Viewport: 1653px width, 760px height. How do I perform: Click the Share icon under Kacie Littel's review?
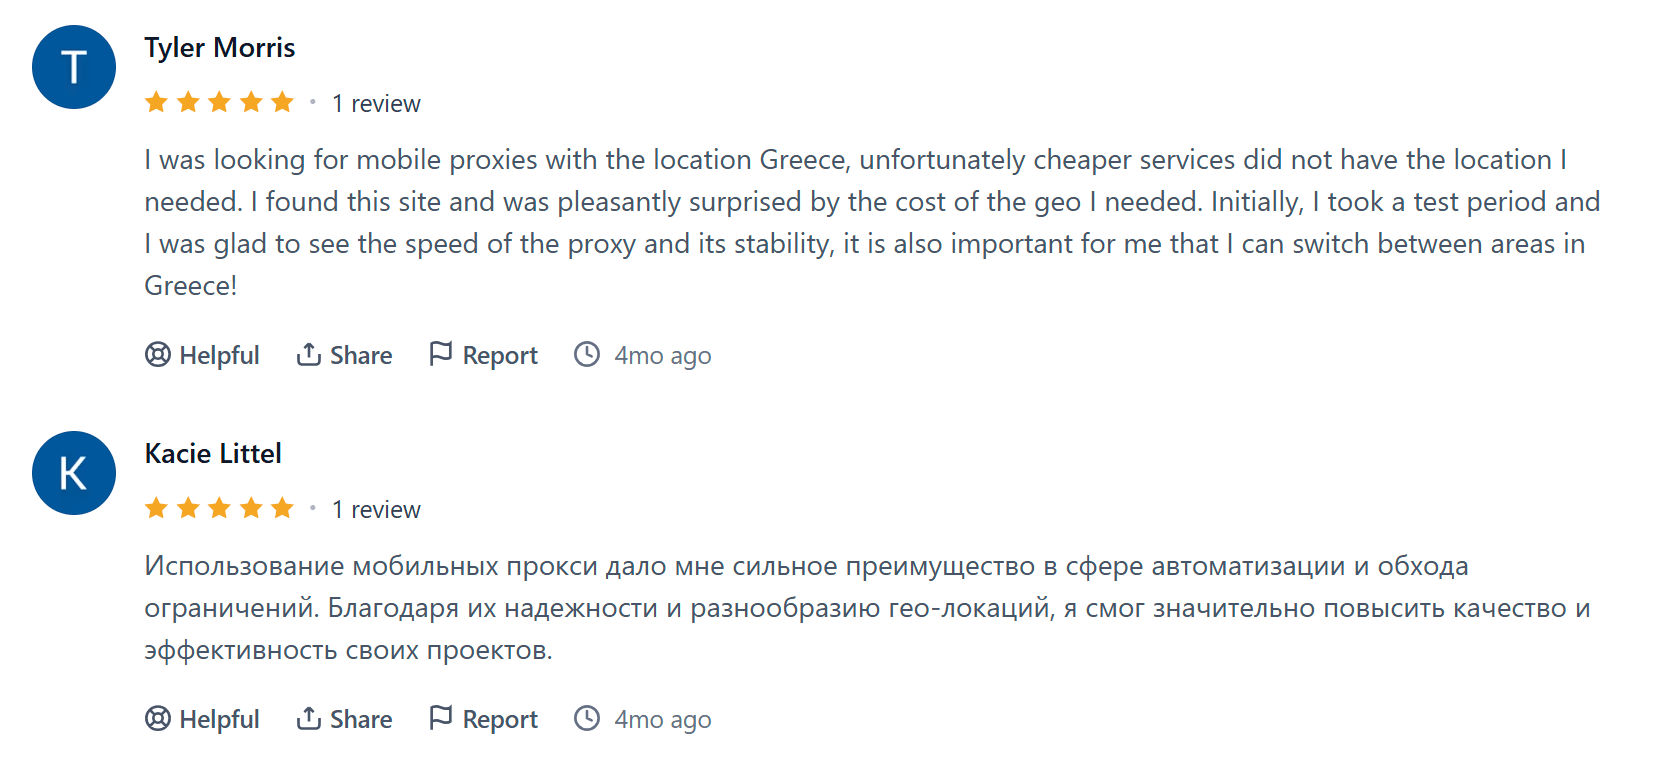pos(308,719)
